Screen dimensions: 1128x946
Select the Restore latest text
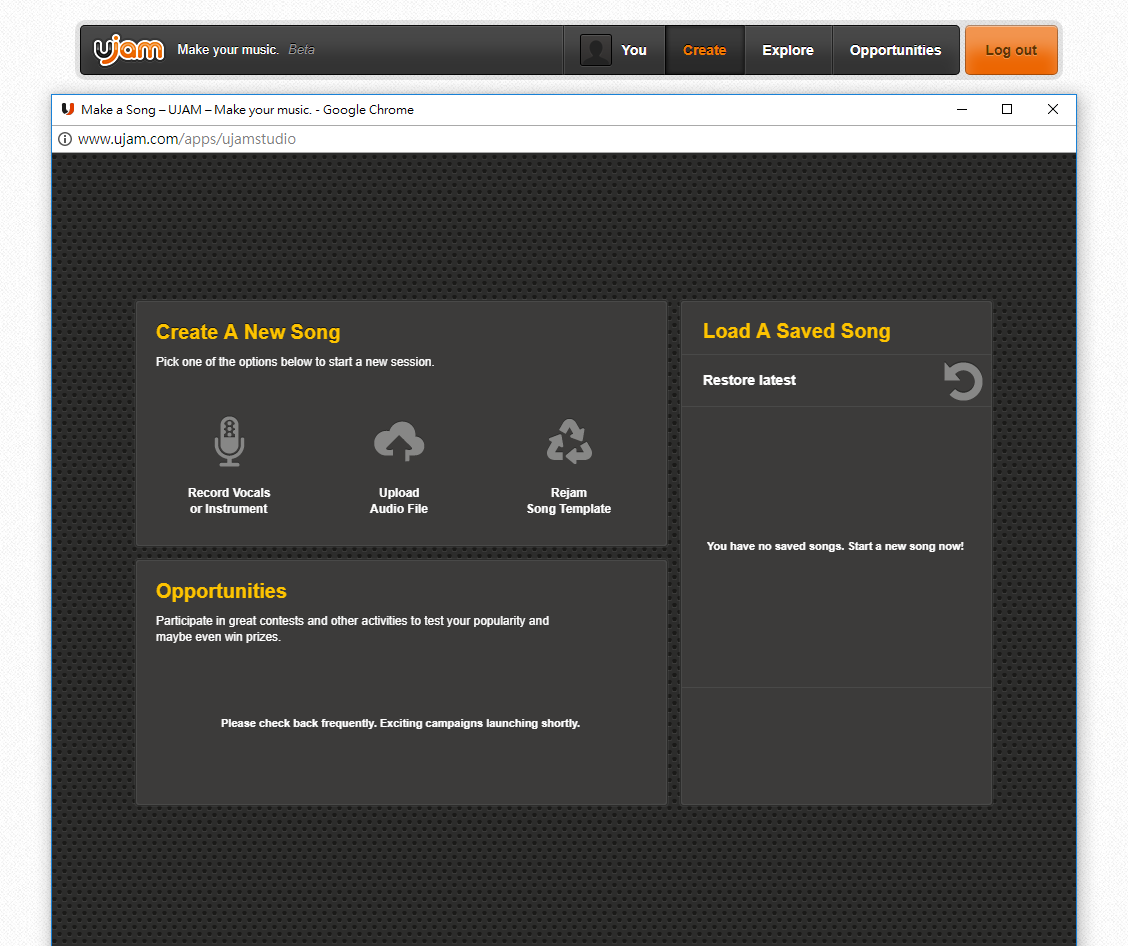[x=749, y=380]
